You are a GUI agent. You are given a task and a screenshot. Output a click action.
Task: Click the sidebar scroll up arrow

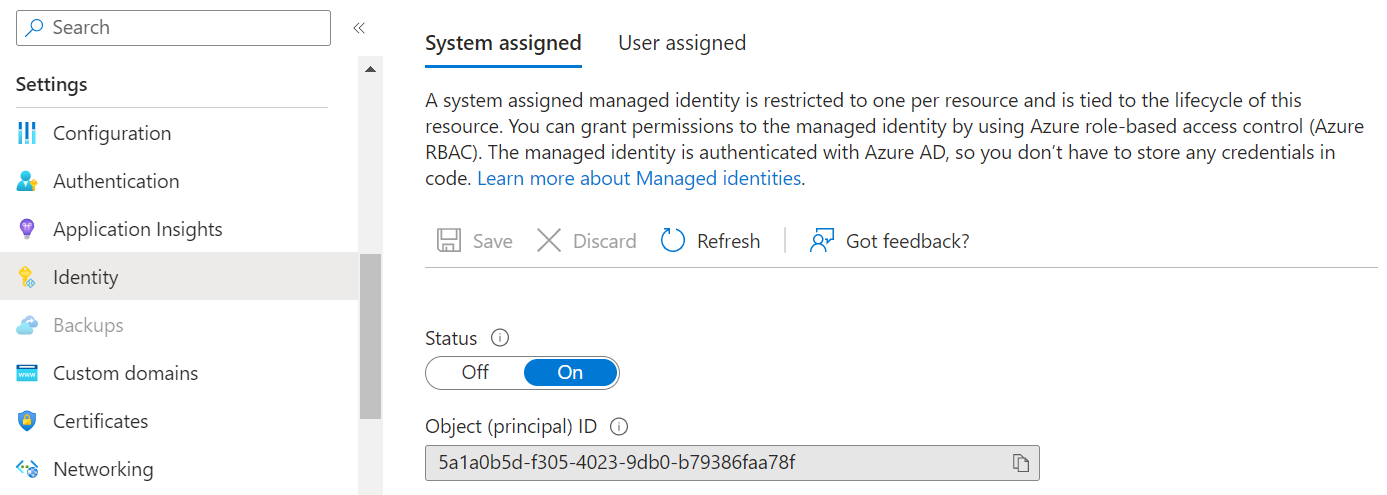click(x=370, y=69)
